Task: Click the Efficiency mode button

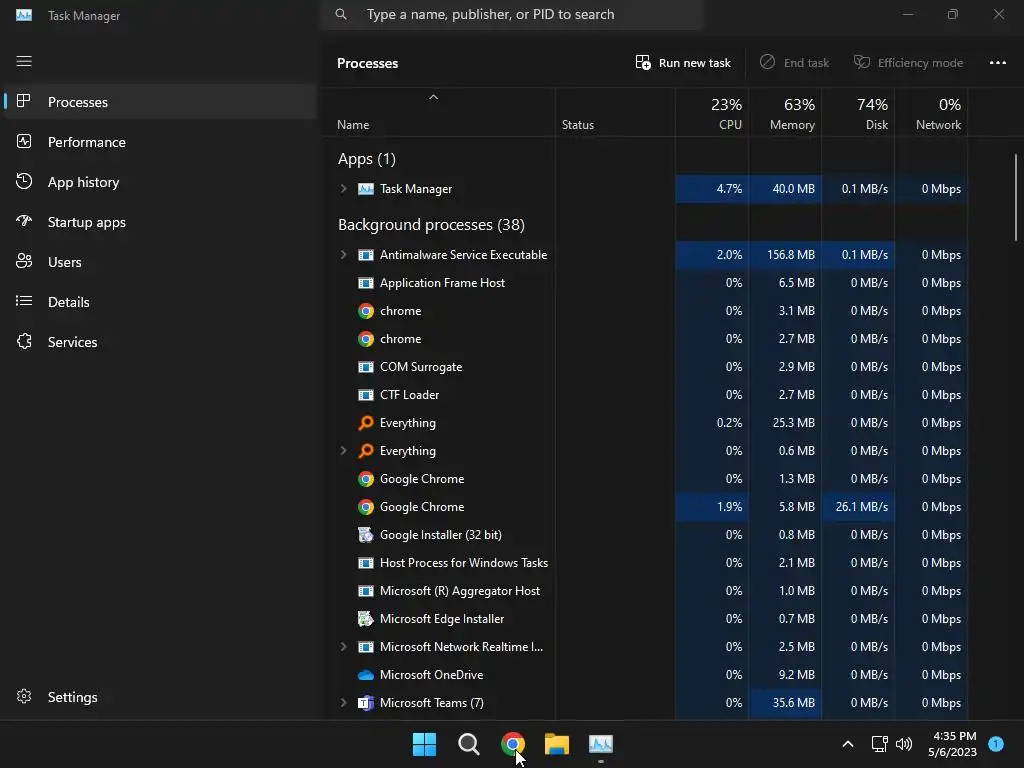Action: tap(908, 63)
